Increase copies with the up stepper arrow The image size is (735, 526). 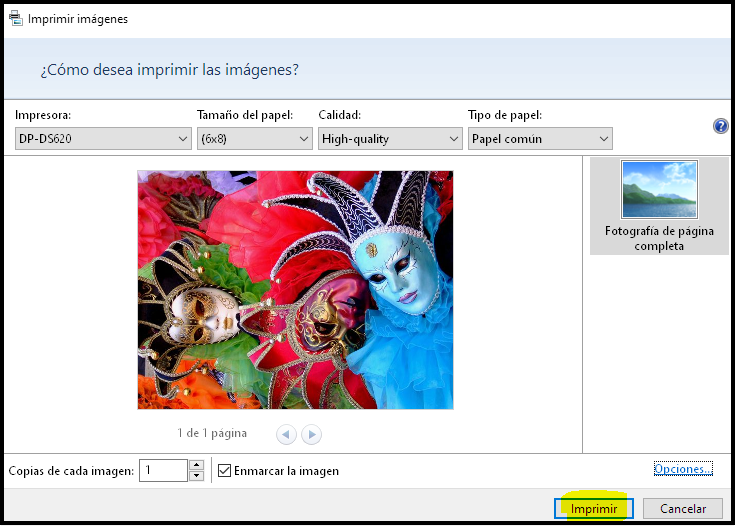pyautogui.click(x=197, y=465)
